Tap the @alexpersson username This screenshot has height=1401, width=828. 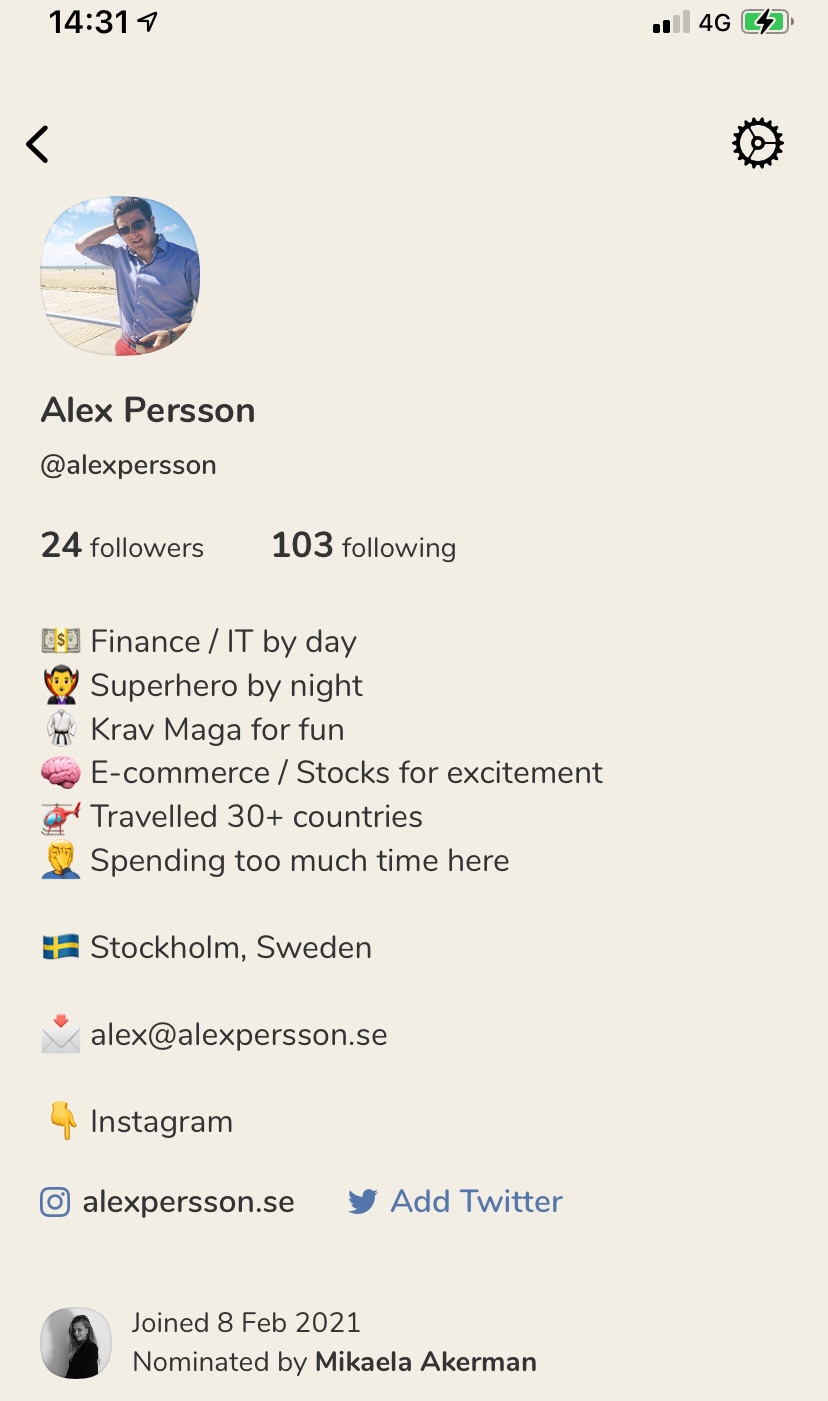click(x=128, y=465)
